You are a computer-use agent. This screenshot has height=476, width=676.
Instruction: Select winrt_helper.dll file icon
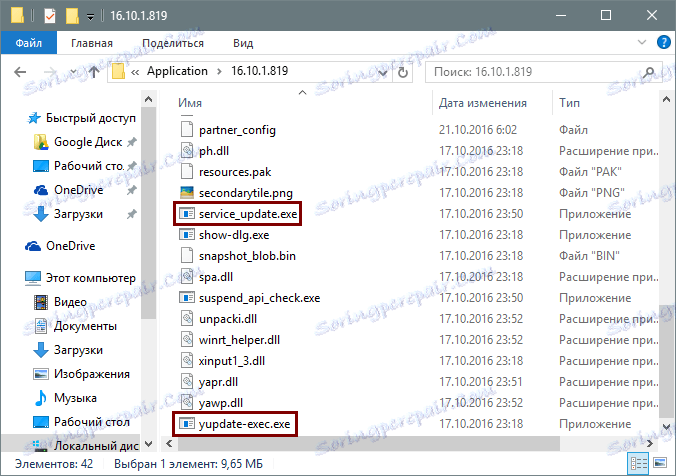click(187, 340)
